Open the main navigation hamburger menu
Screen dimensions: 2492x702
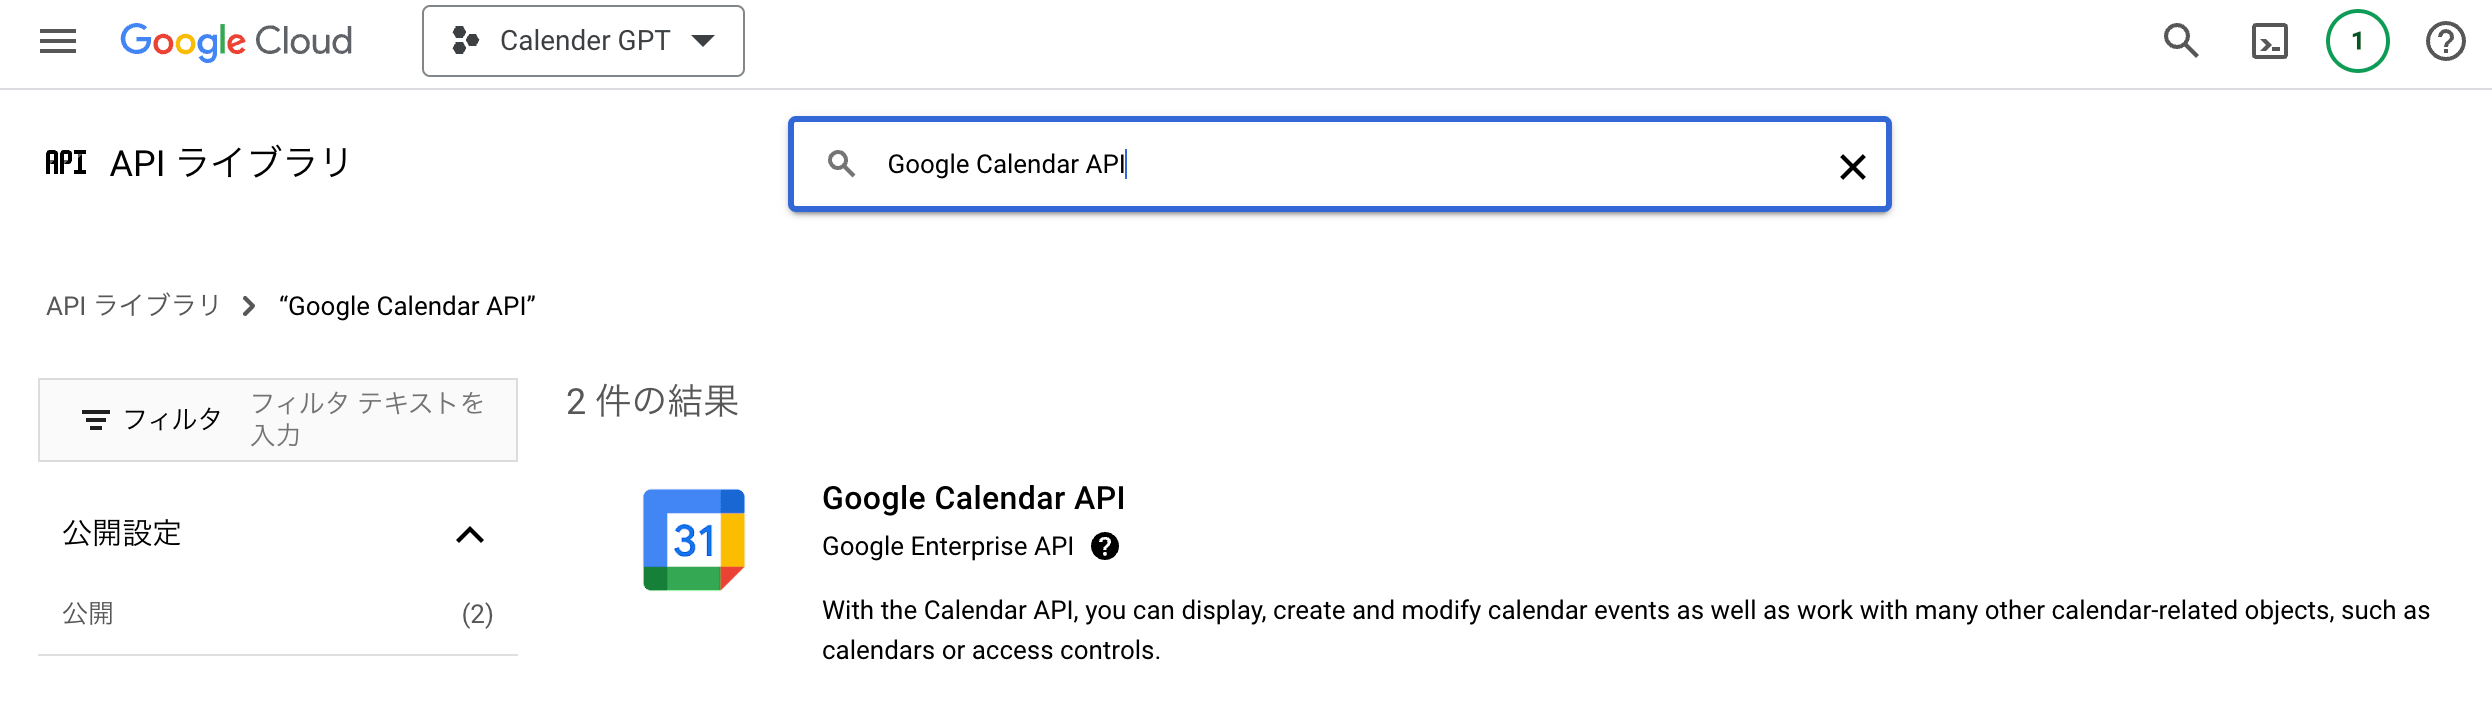58,41
